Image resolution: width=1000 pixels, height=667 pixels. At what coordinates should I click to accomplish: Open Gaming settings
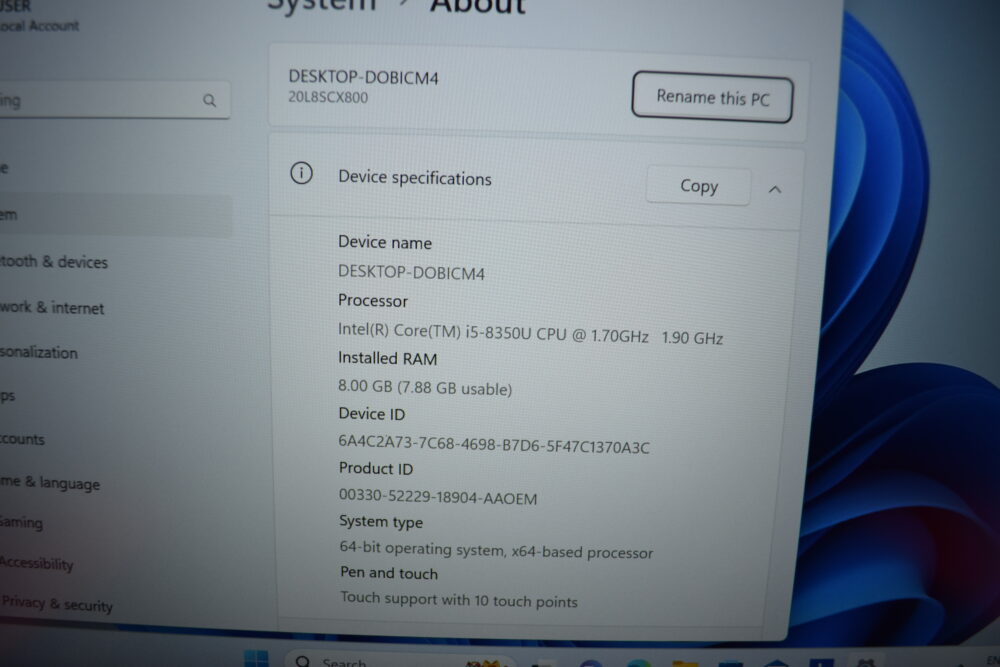[x=22, y=523]
